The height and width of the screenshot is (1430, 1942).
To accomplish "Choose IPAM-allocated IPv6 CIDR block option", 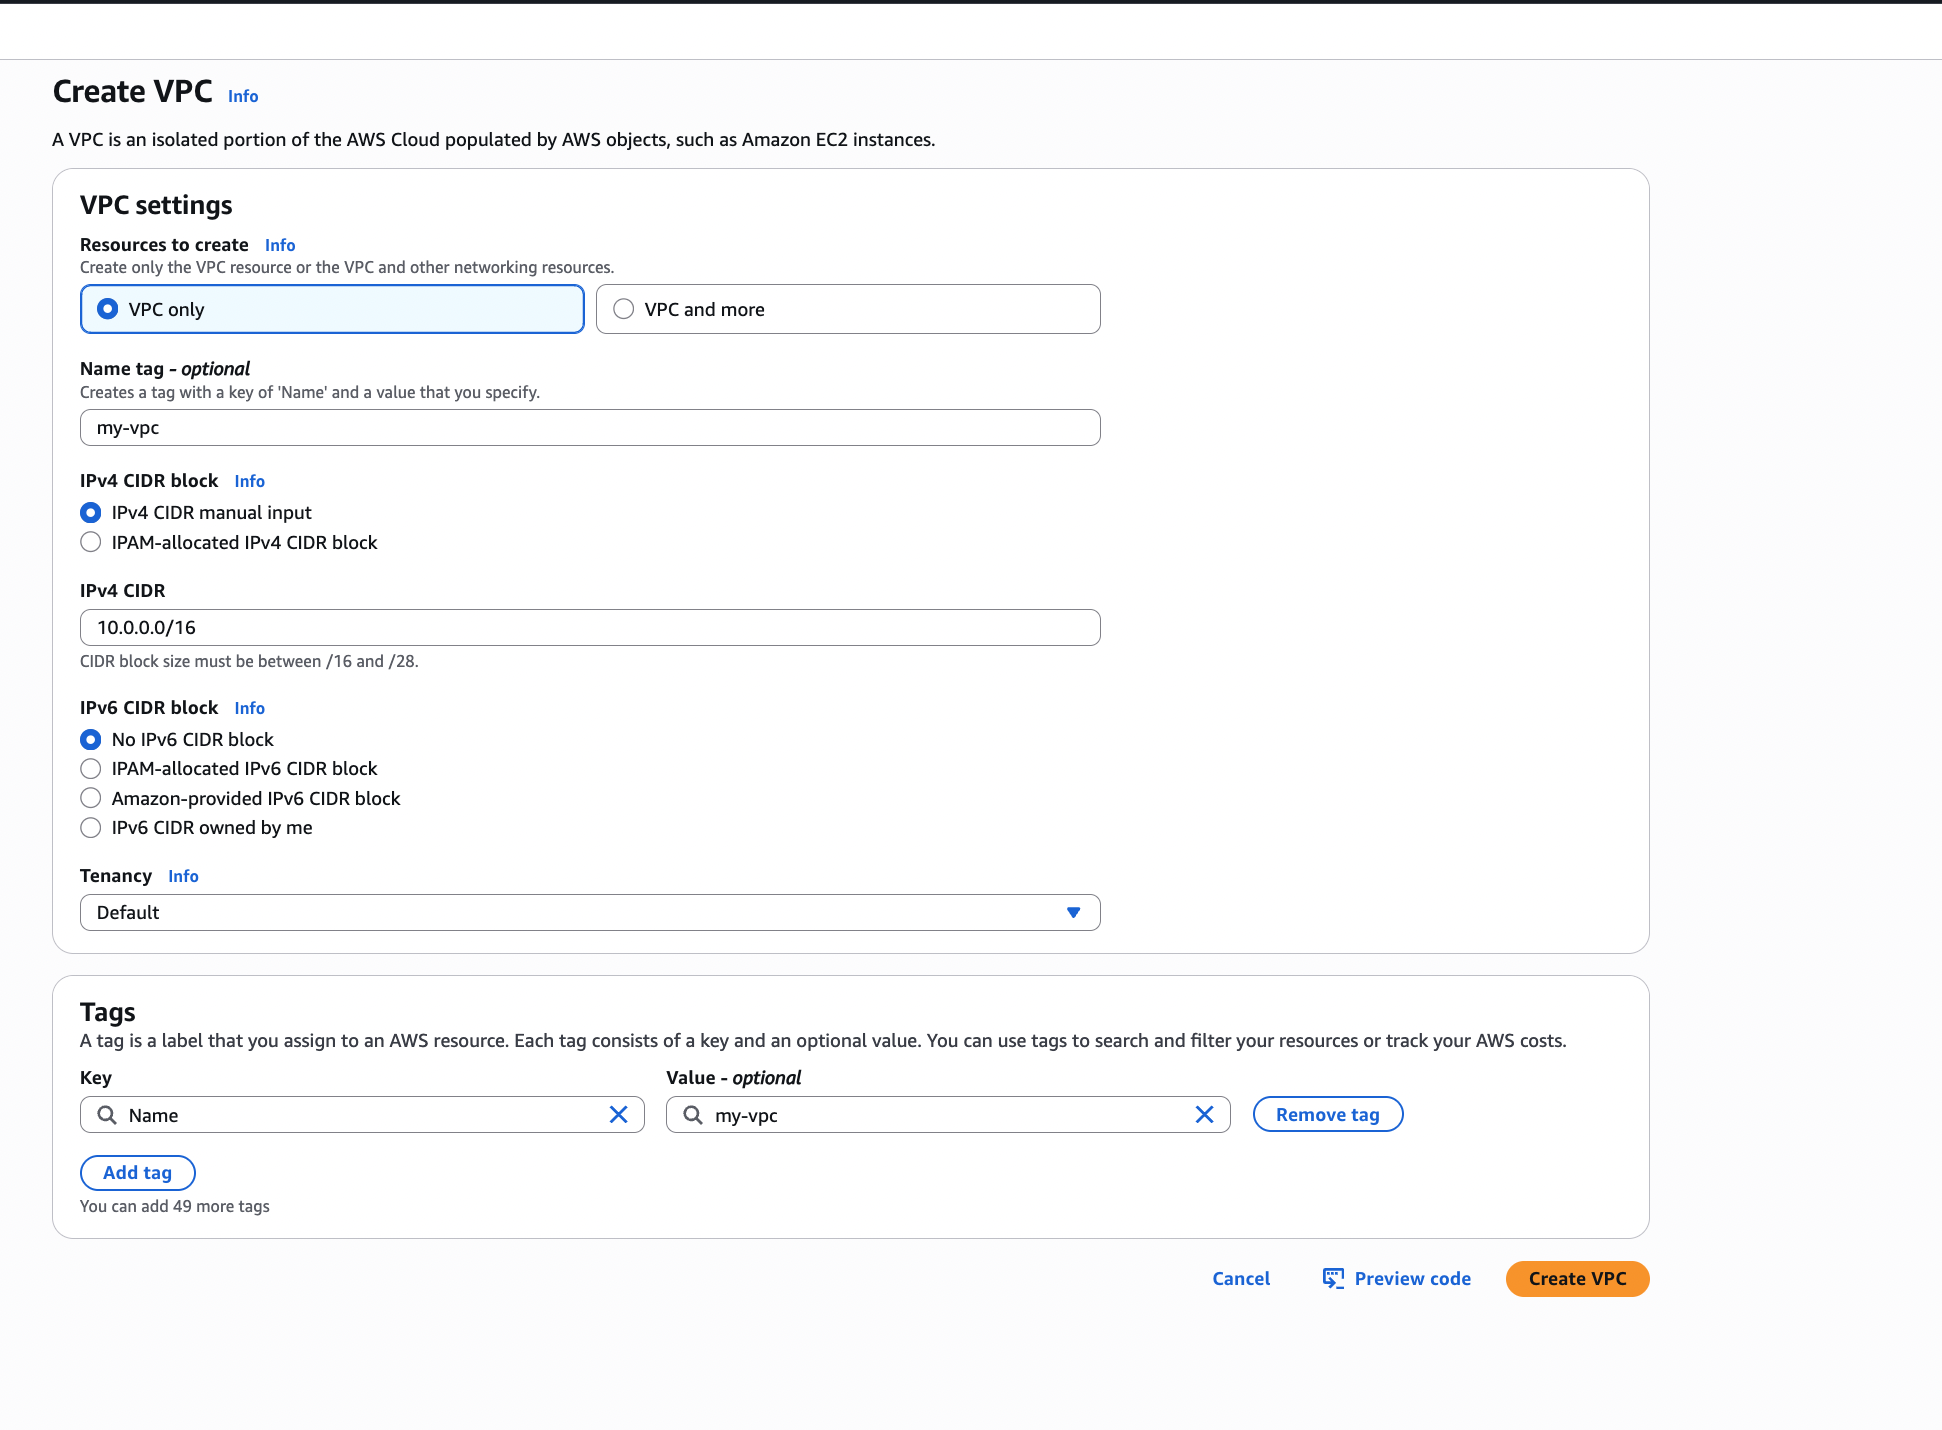I will [x=91, y=768].
